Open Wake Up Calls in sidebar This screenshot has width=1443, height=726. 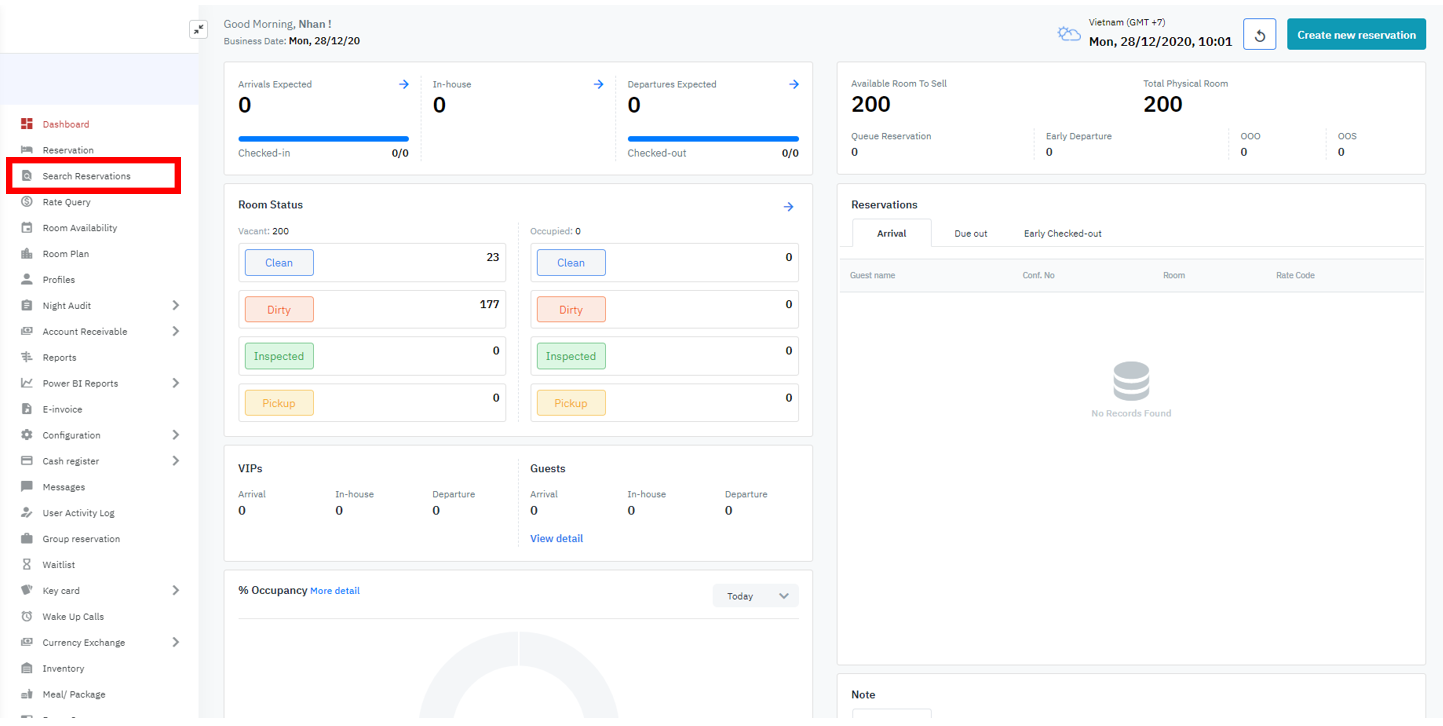[x=72, y=617]
